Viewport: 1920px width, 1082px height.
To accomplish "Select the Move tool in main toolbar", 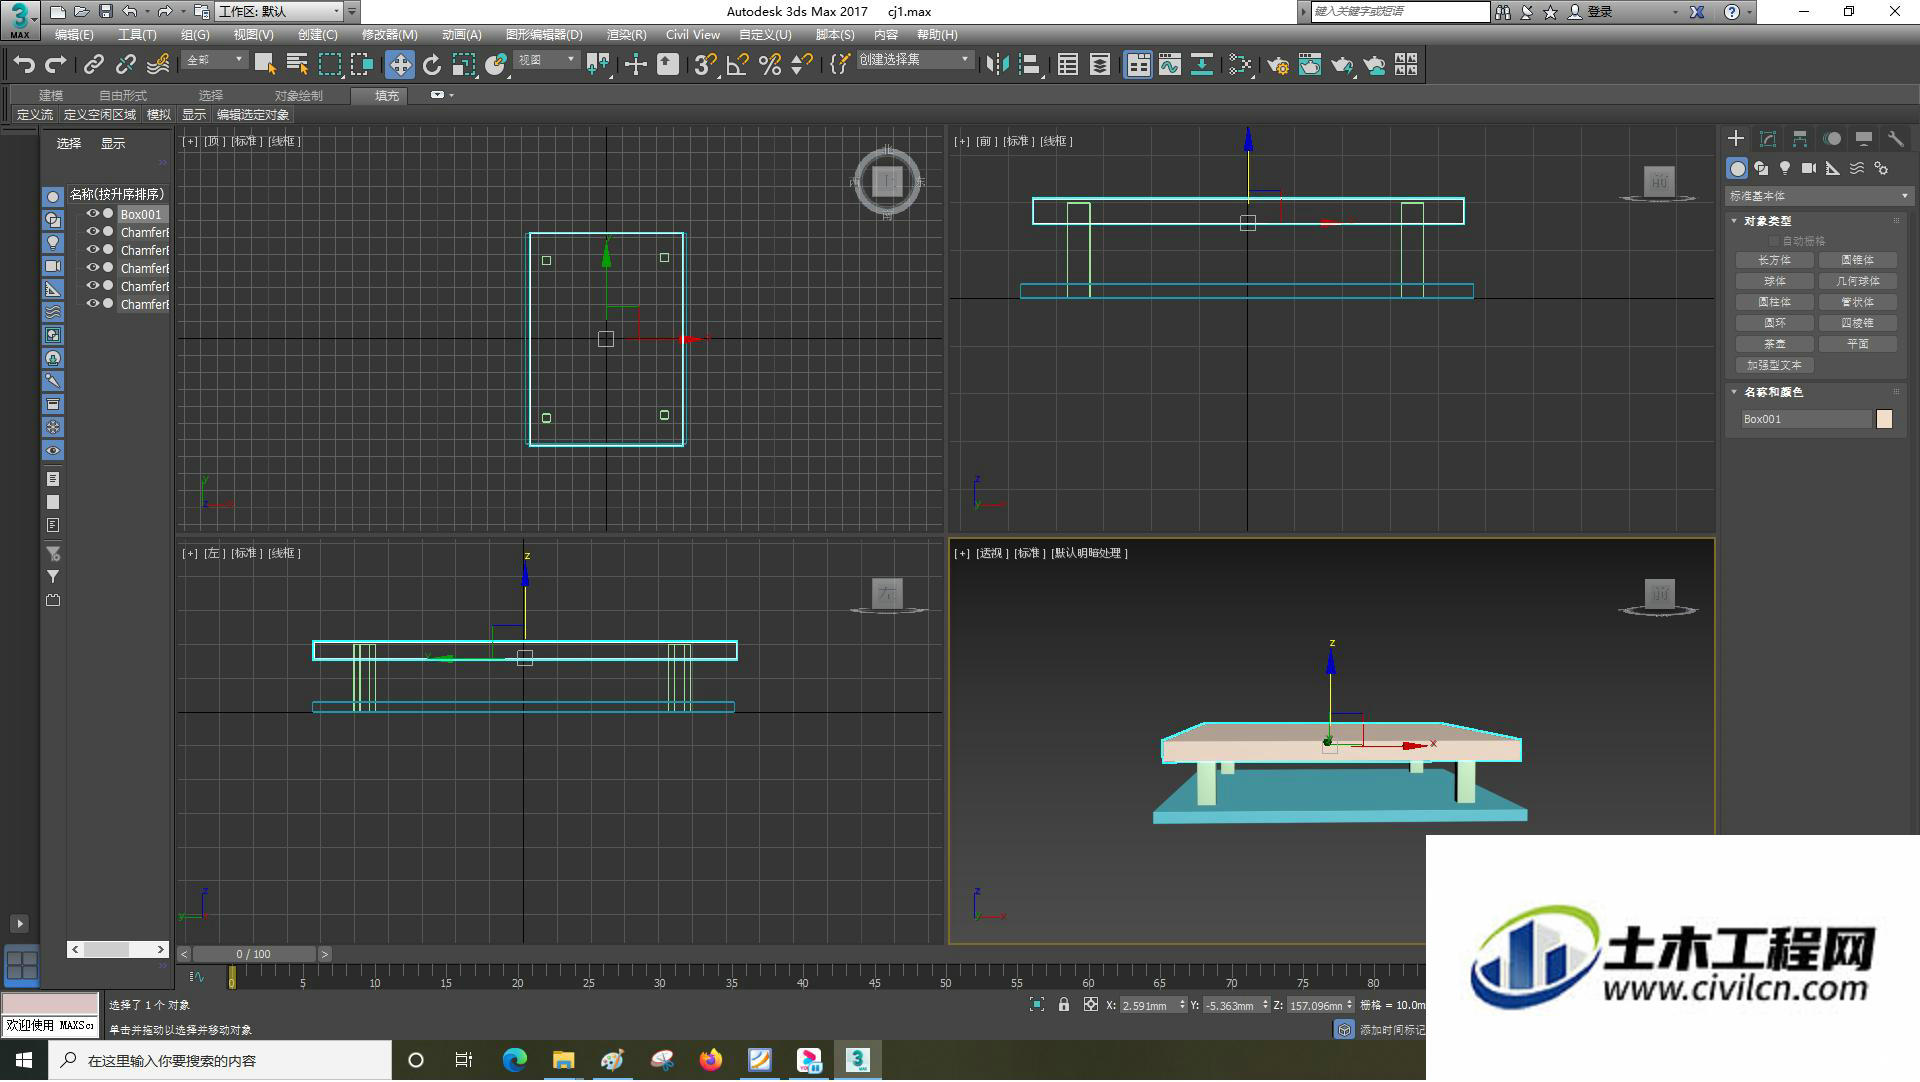I will point(399,65).
